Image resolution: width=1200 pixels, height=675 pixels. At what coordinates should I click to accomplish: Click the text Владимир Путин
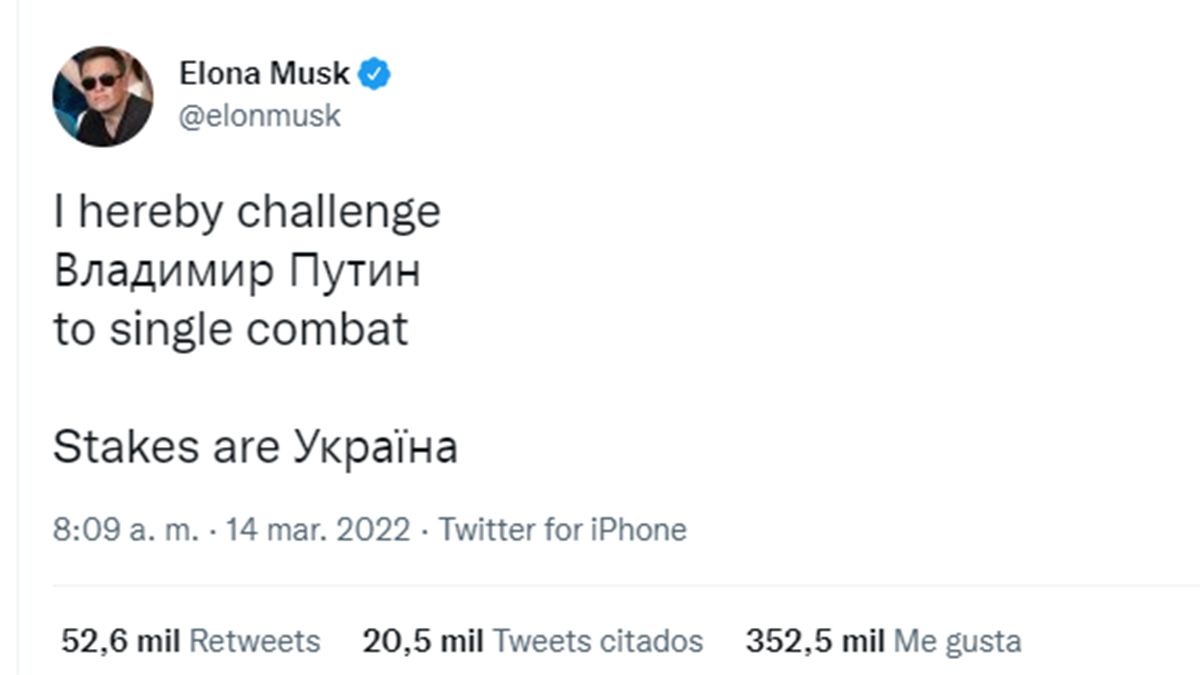(x=240, y=268)
